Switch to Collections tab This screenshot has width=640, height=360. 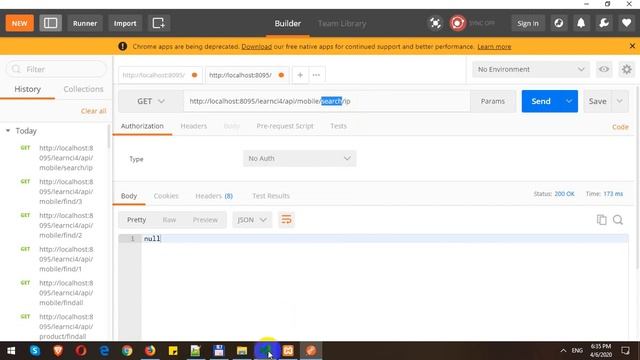[83, 89]
